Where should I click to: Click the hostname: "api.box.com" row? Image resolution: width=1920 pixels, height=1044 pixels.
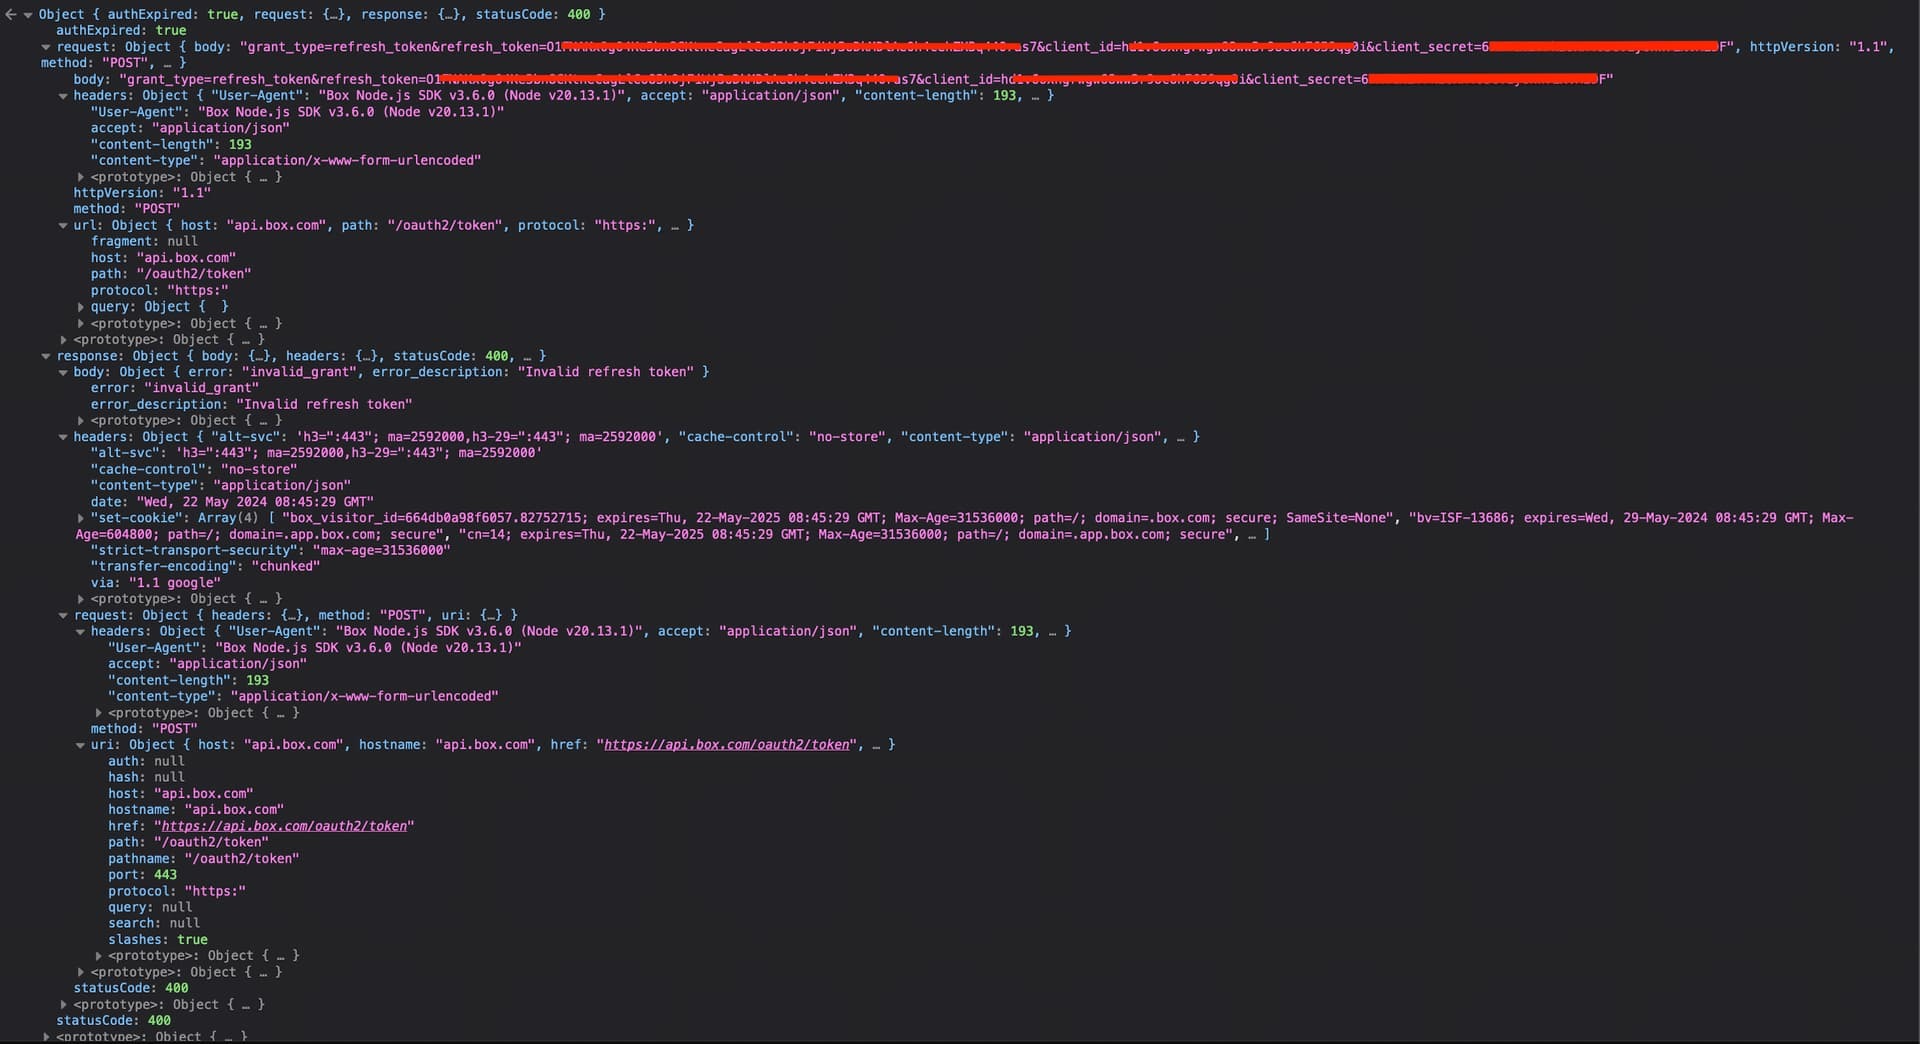196,810
